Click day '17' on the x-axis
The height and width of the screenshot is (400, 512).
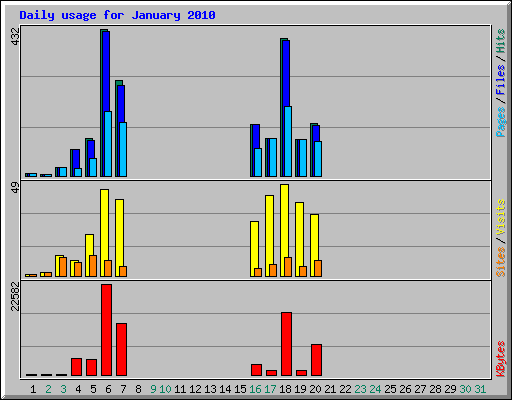coord(270,389)
